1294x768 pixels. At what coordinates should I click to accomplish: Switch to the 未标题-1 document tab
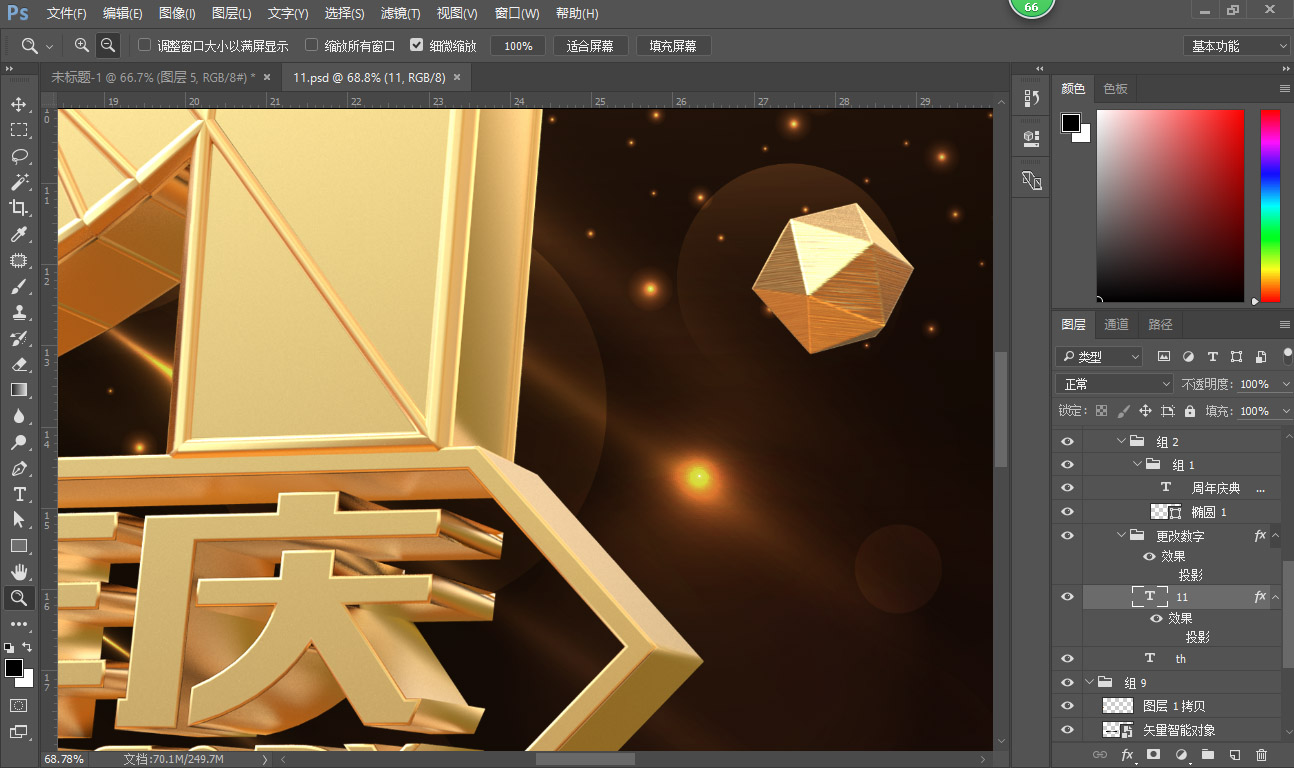(153, 77)
